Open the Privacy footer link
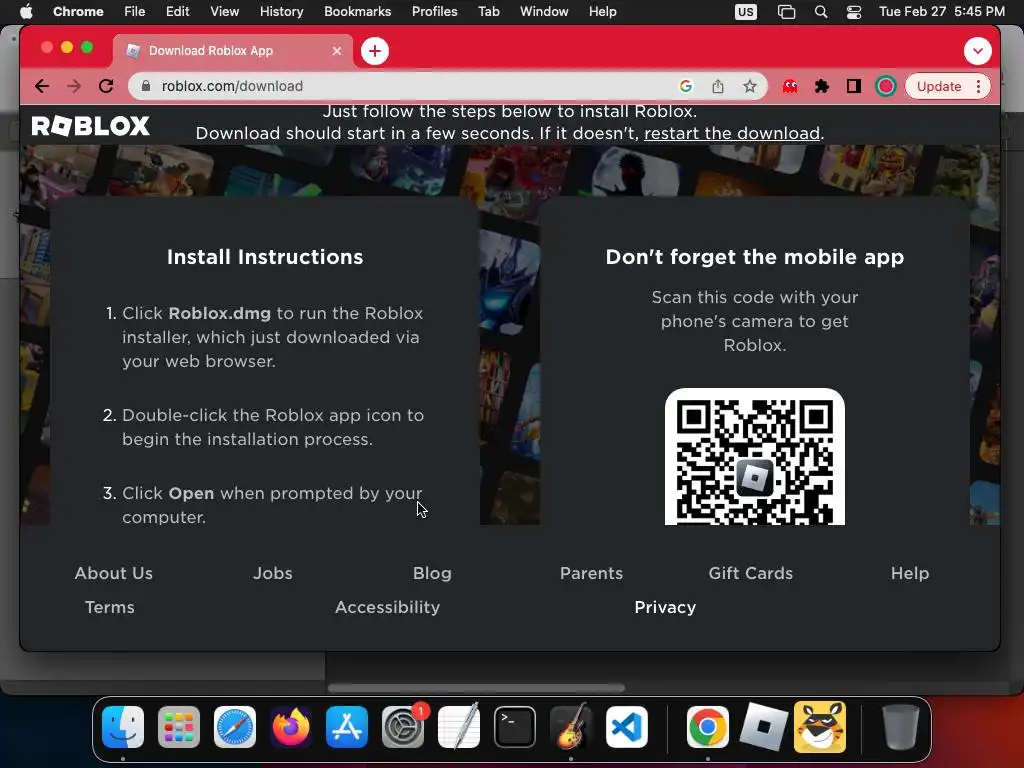 (665, 607)
